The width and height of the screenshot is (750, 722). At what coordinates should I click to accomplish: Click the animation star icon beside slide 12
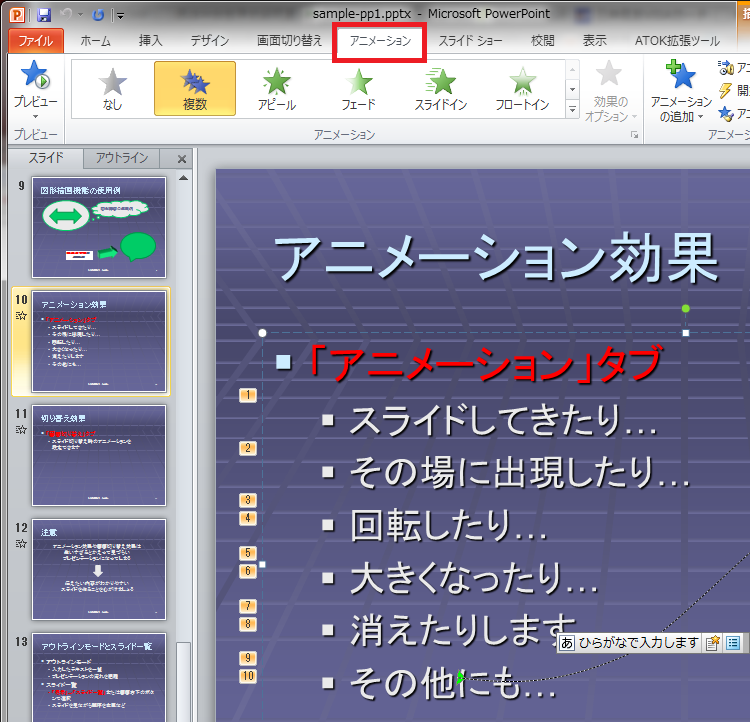click(21, 544)
